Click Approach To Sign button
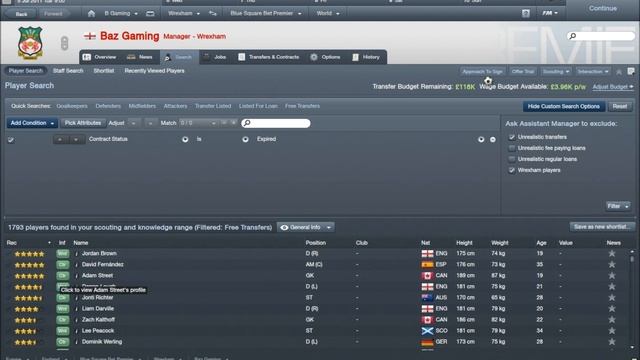The width and height of the screenshot is (640, 360). tap(482, 71)
